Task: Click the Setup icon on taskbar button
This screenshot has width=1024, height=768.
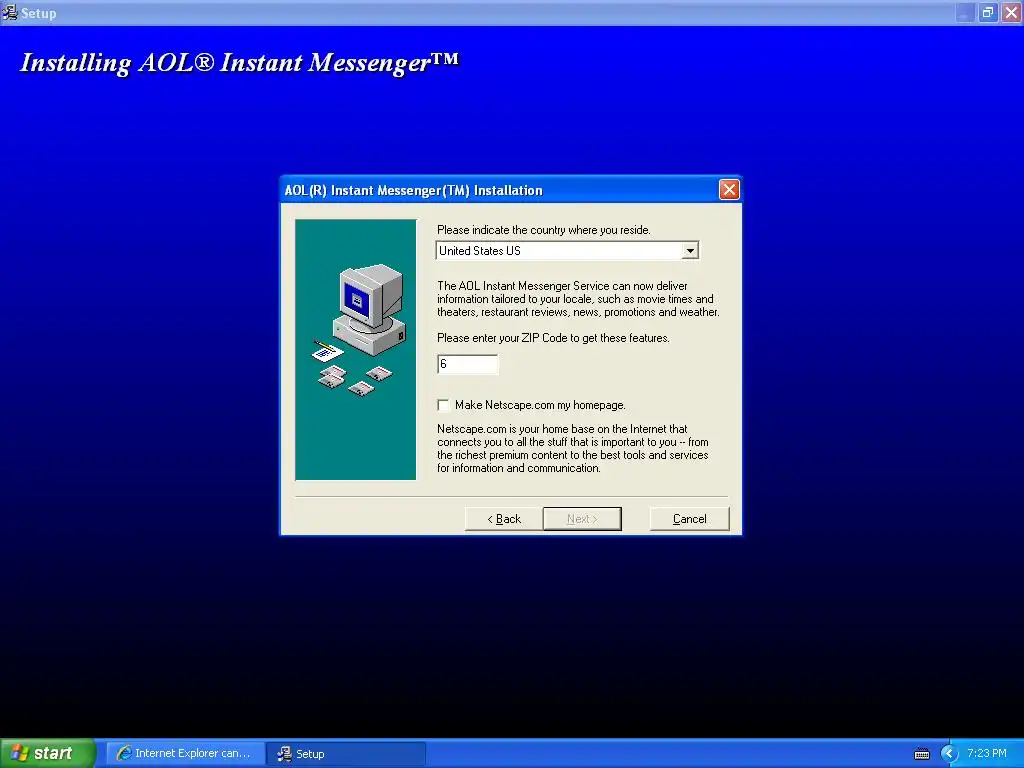Action: pos(284,753)
